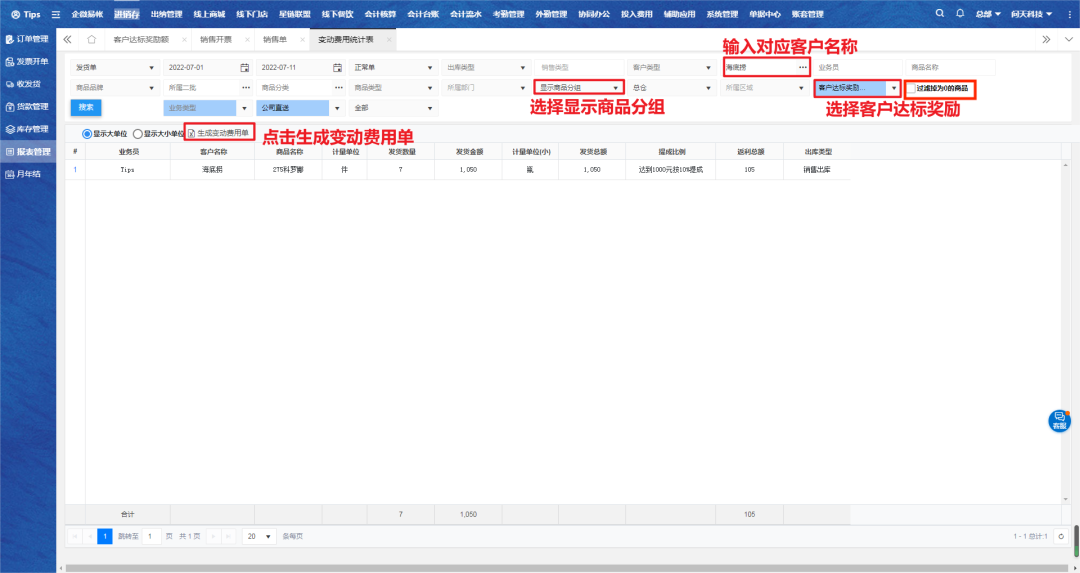The image size is (1080, 573).
Task: Open calendar picker for start date 2022-07-01
Action: tap(244, 68)
